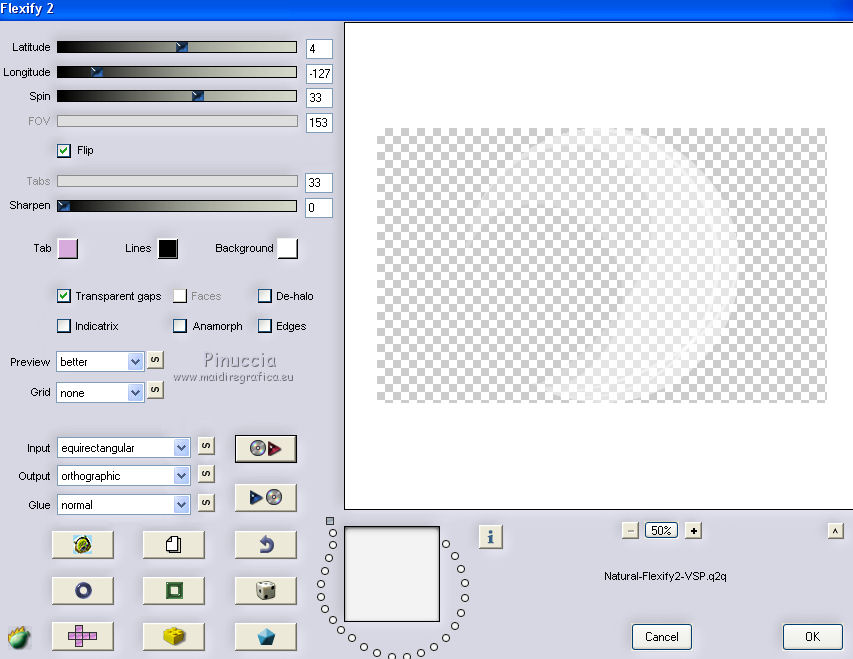Click the S button next to Grid
The width and height of the screenshot is (853, 659).
(x=155, y=390)
